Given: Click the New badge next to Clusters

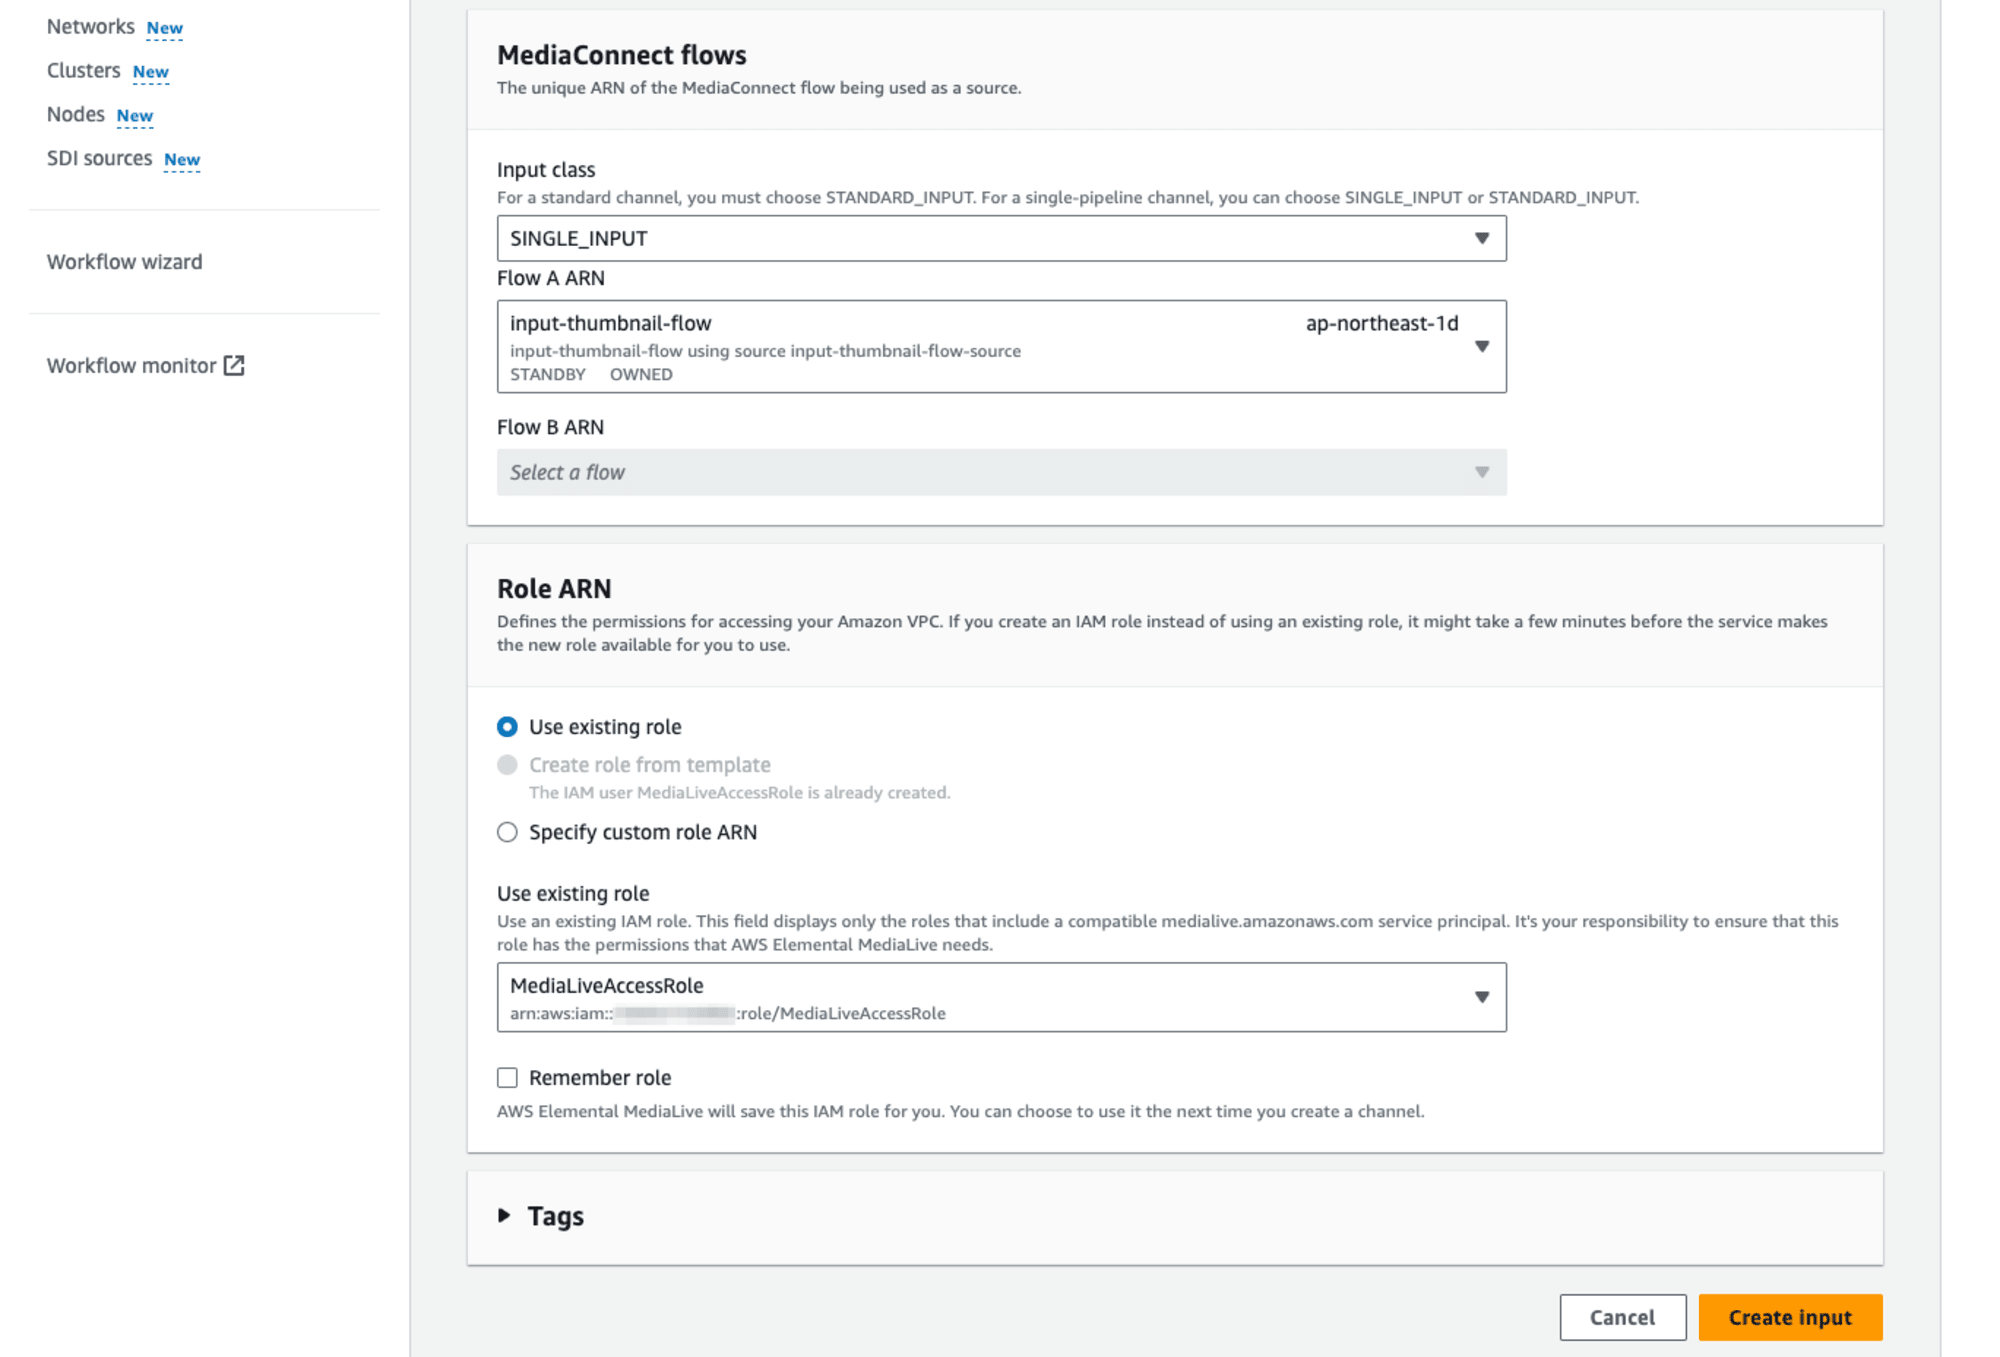Looking at the screenshot, I should [x=151, y=72].
